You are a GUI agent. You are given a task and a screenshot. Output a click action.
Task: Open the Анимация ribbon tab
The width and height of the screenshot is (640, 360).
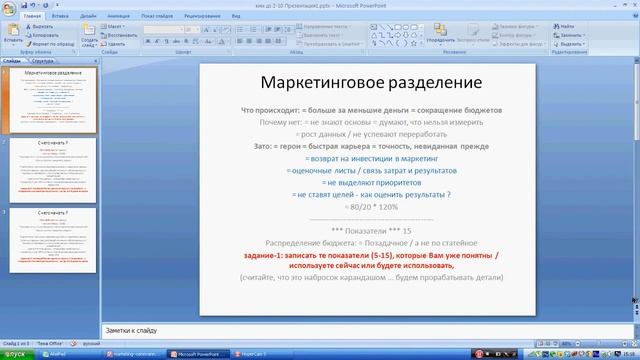[118, 16]
